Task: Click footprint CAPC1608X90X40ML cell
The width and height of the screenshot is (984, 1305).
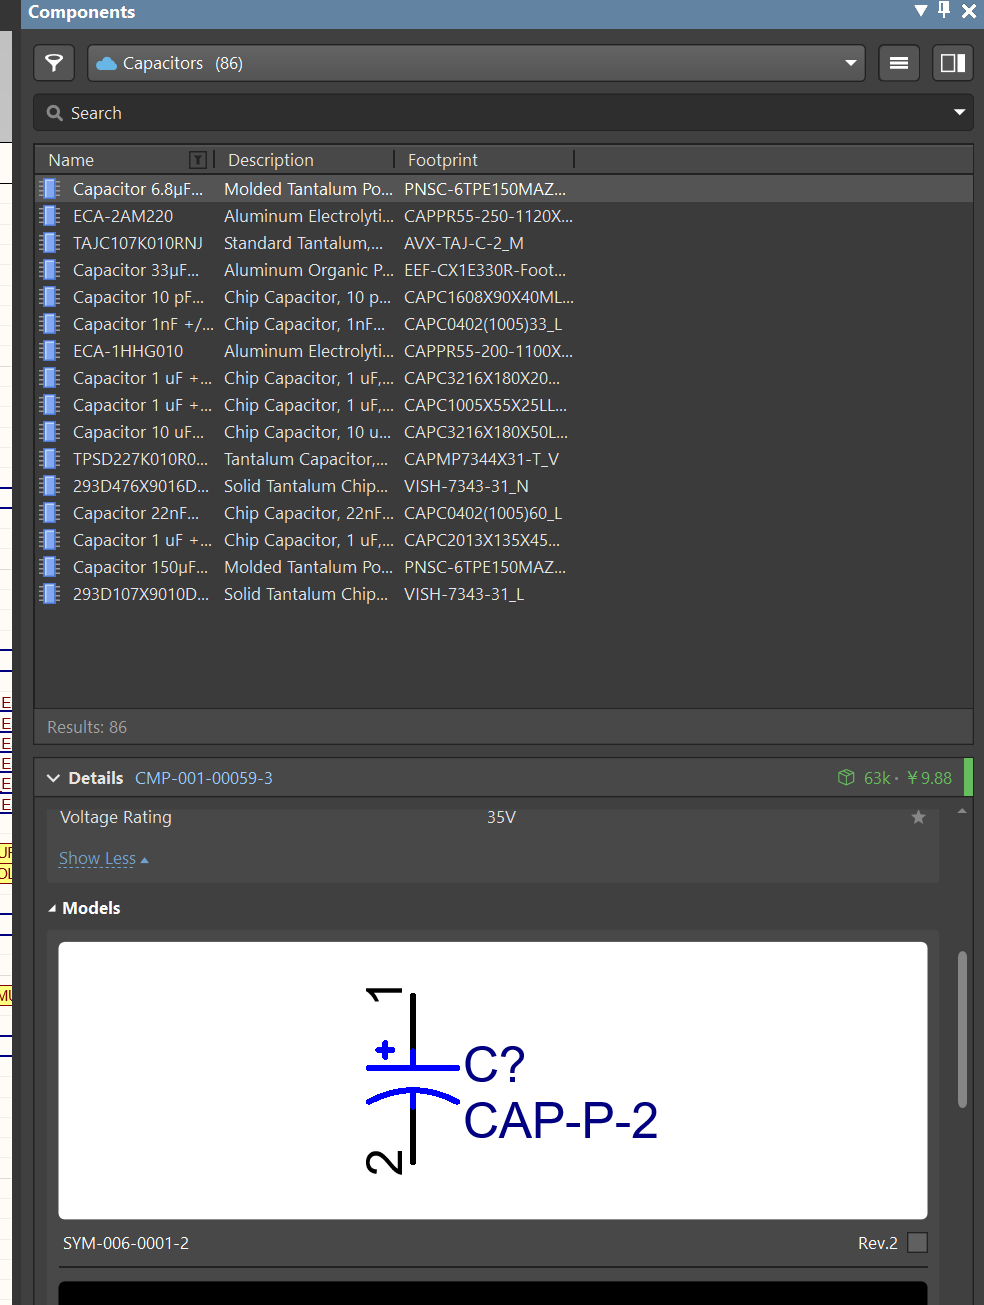Action: pos(489,297)
